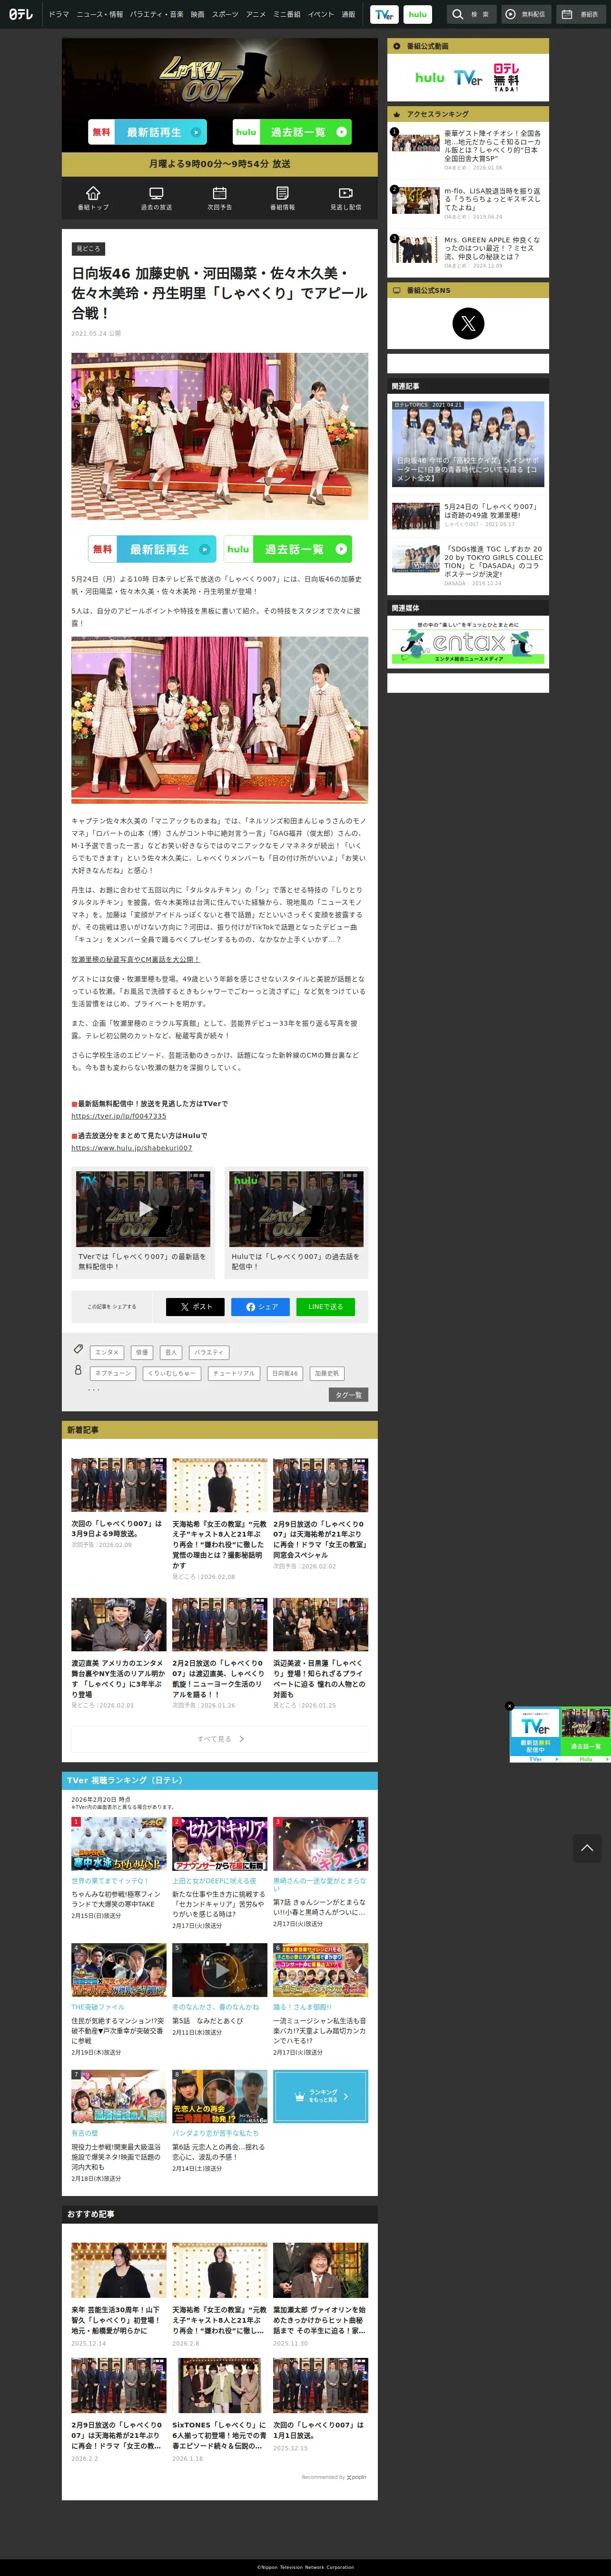
Task: Open the 映画 menu item
Action: tap(198, 14)
